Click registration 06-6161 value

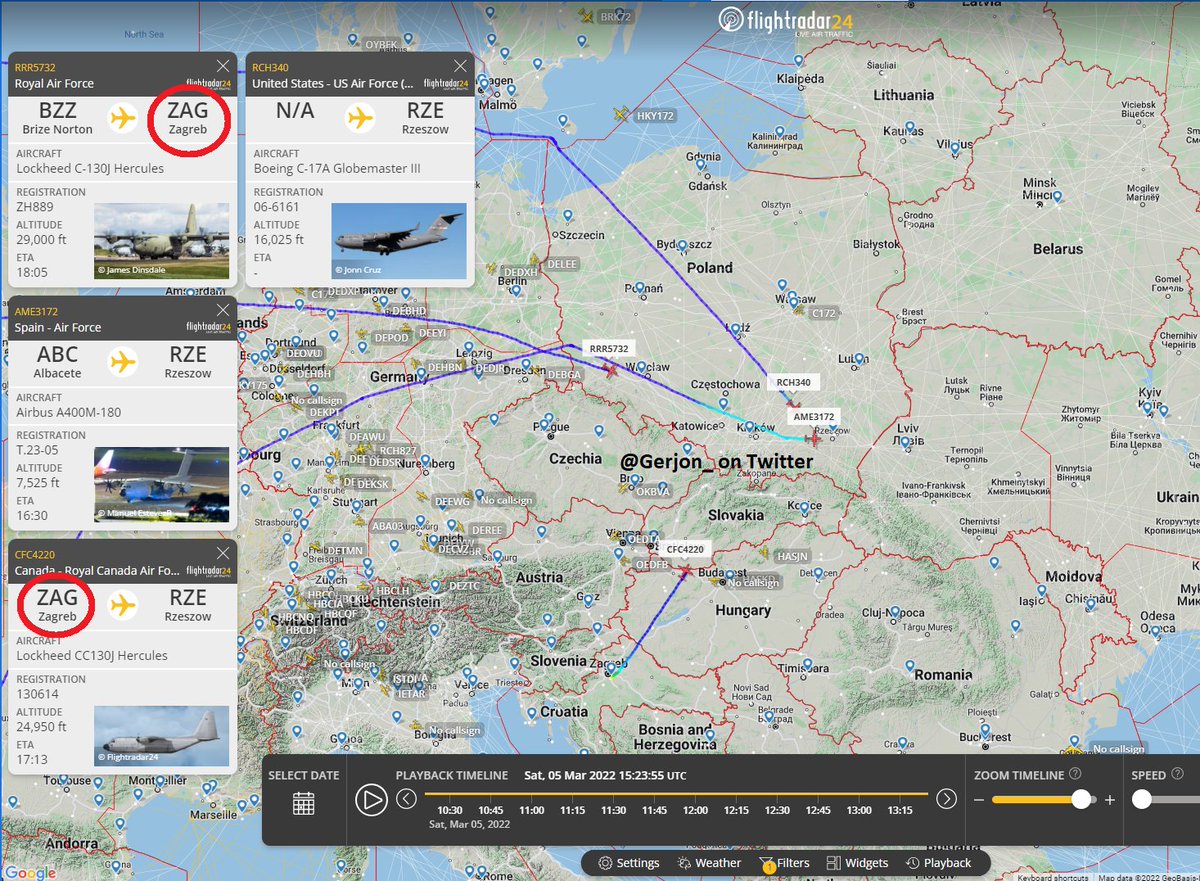point(276,207)
